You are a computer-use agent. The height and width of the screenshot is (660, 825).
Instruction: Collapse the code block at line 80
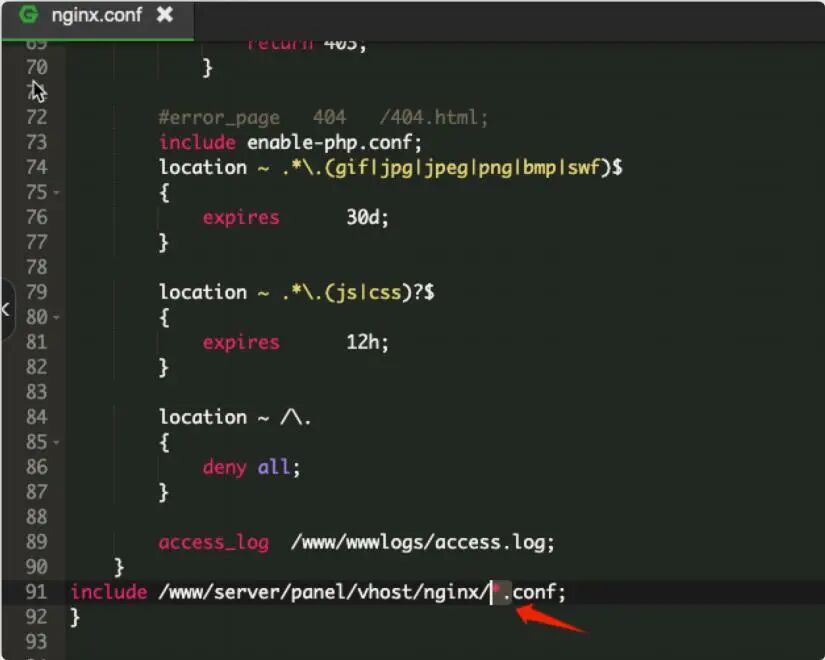click(x=56, y=317)
